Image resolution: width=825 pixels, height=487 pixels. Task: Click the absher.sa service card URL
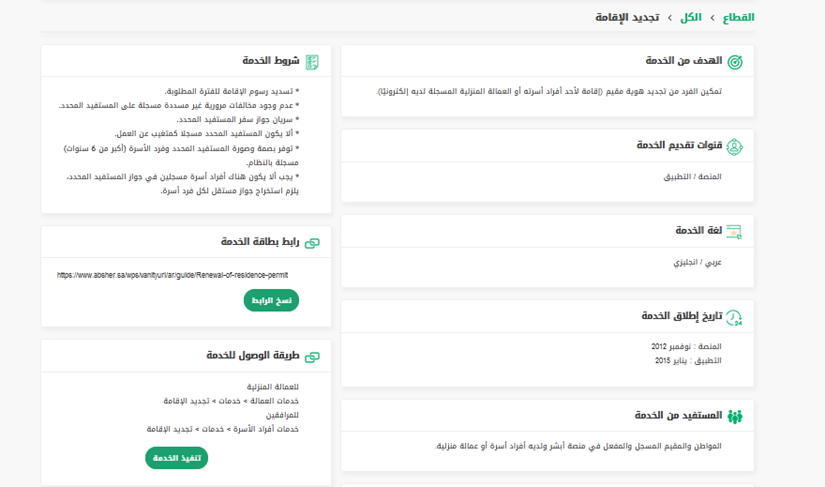click(172, 275)
